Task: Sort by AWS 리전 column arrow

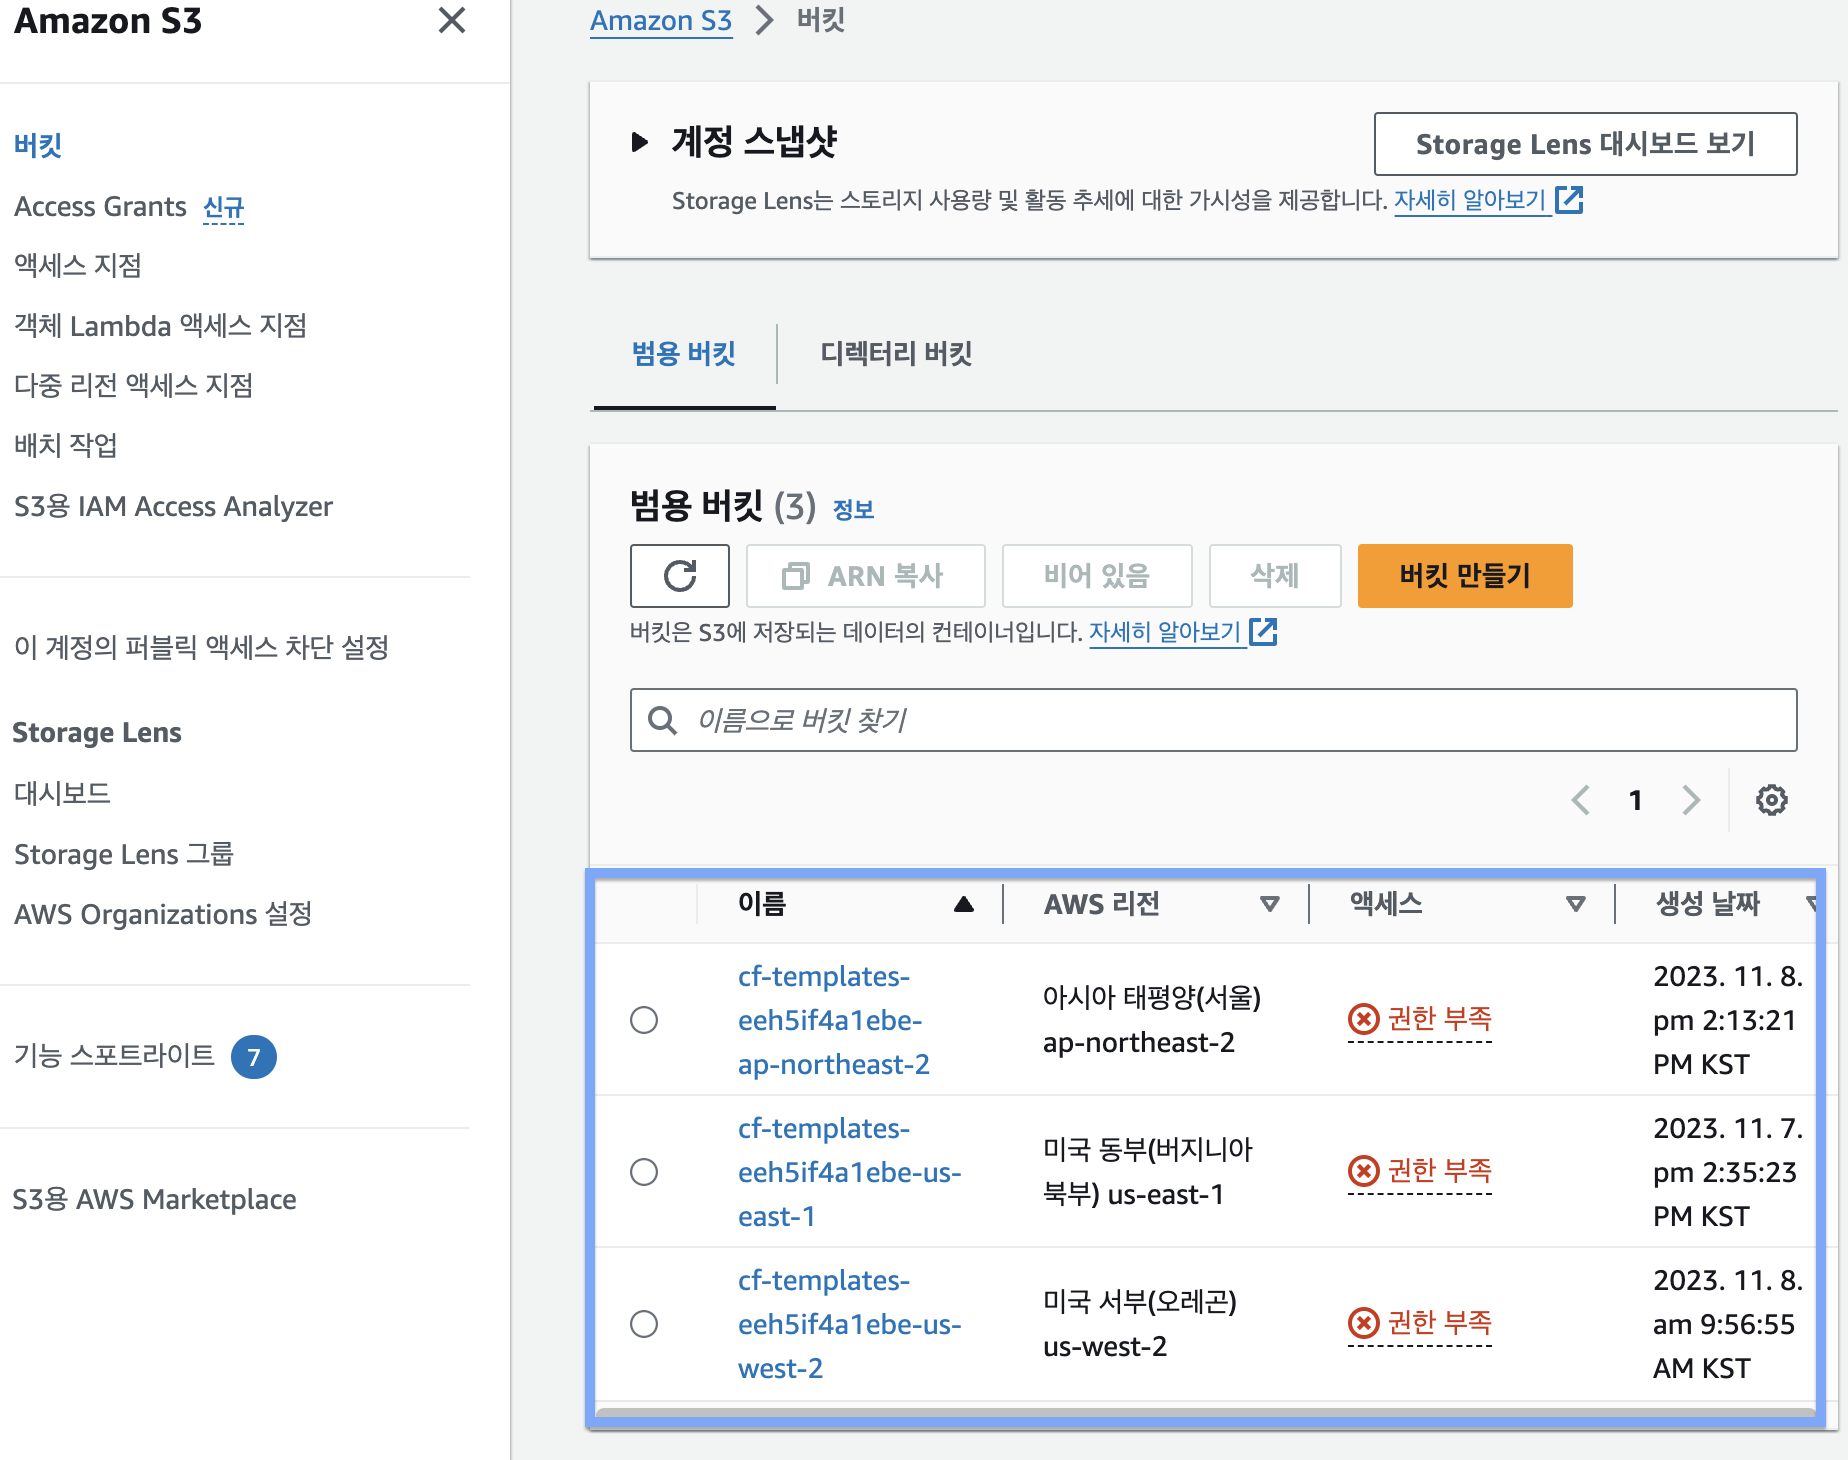Action: tap(1269, 904)
